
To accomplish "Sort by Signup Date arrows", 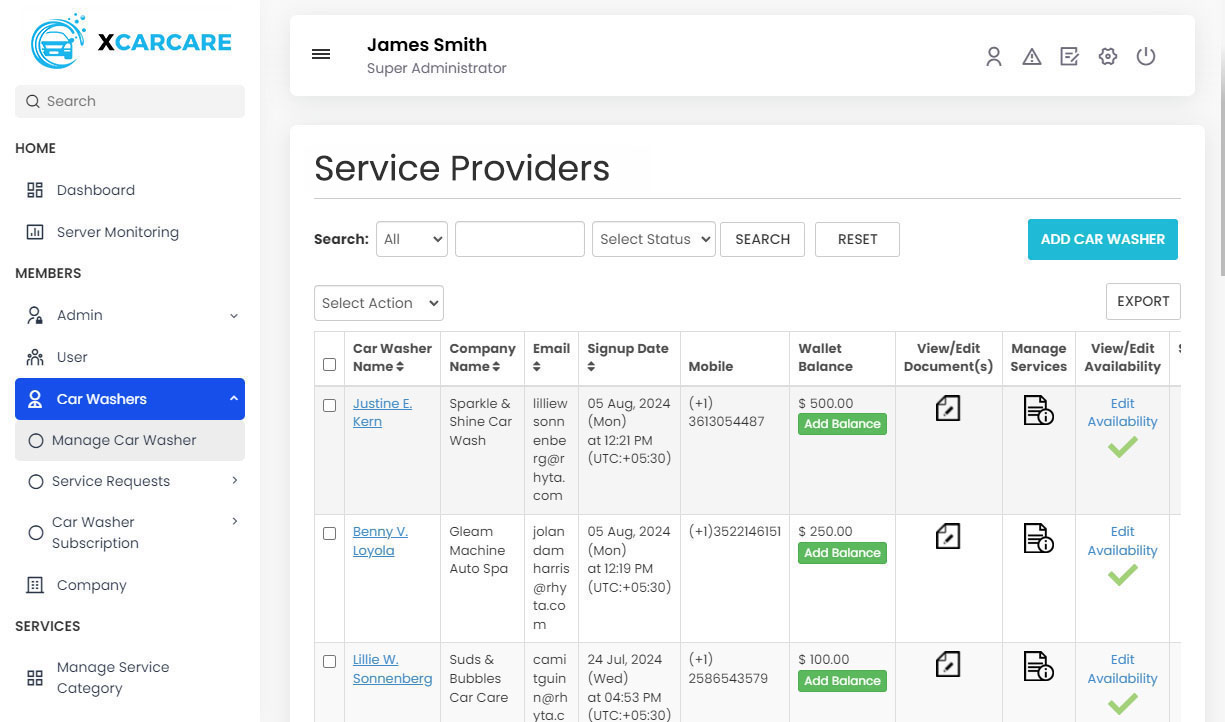I will coord(591,367).
